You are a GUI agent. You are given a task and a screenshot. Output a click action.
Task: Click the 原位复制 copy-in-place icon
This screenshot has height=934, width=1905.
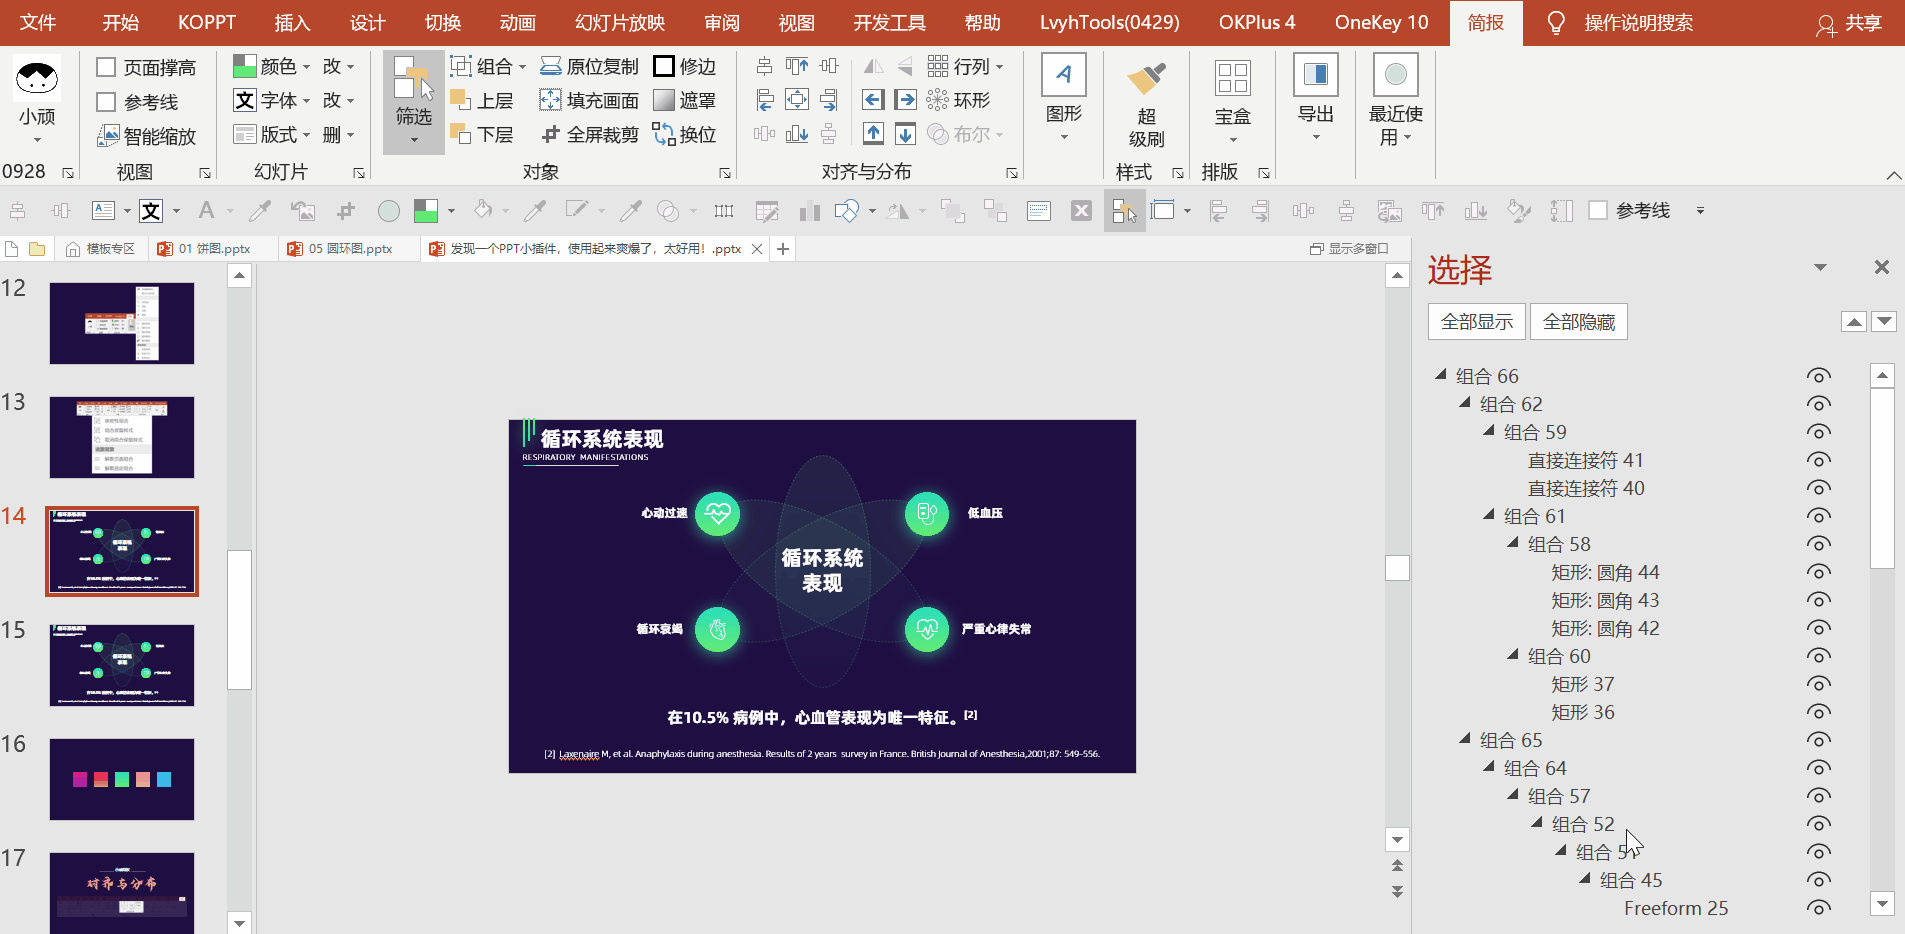click(x=550, y=66)
